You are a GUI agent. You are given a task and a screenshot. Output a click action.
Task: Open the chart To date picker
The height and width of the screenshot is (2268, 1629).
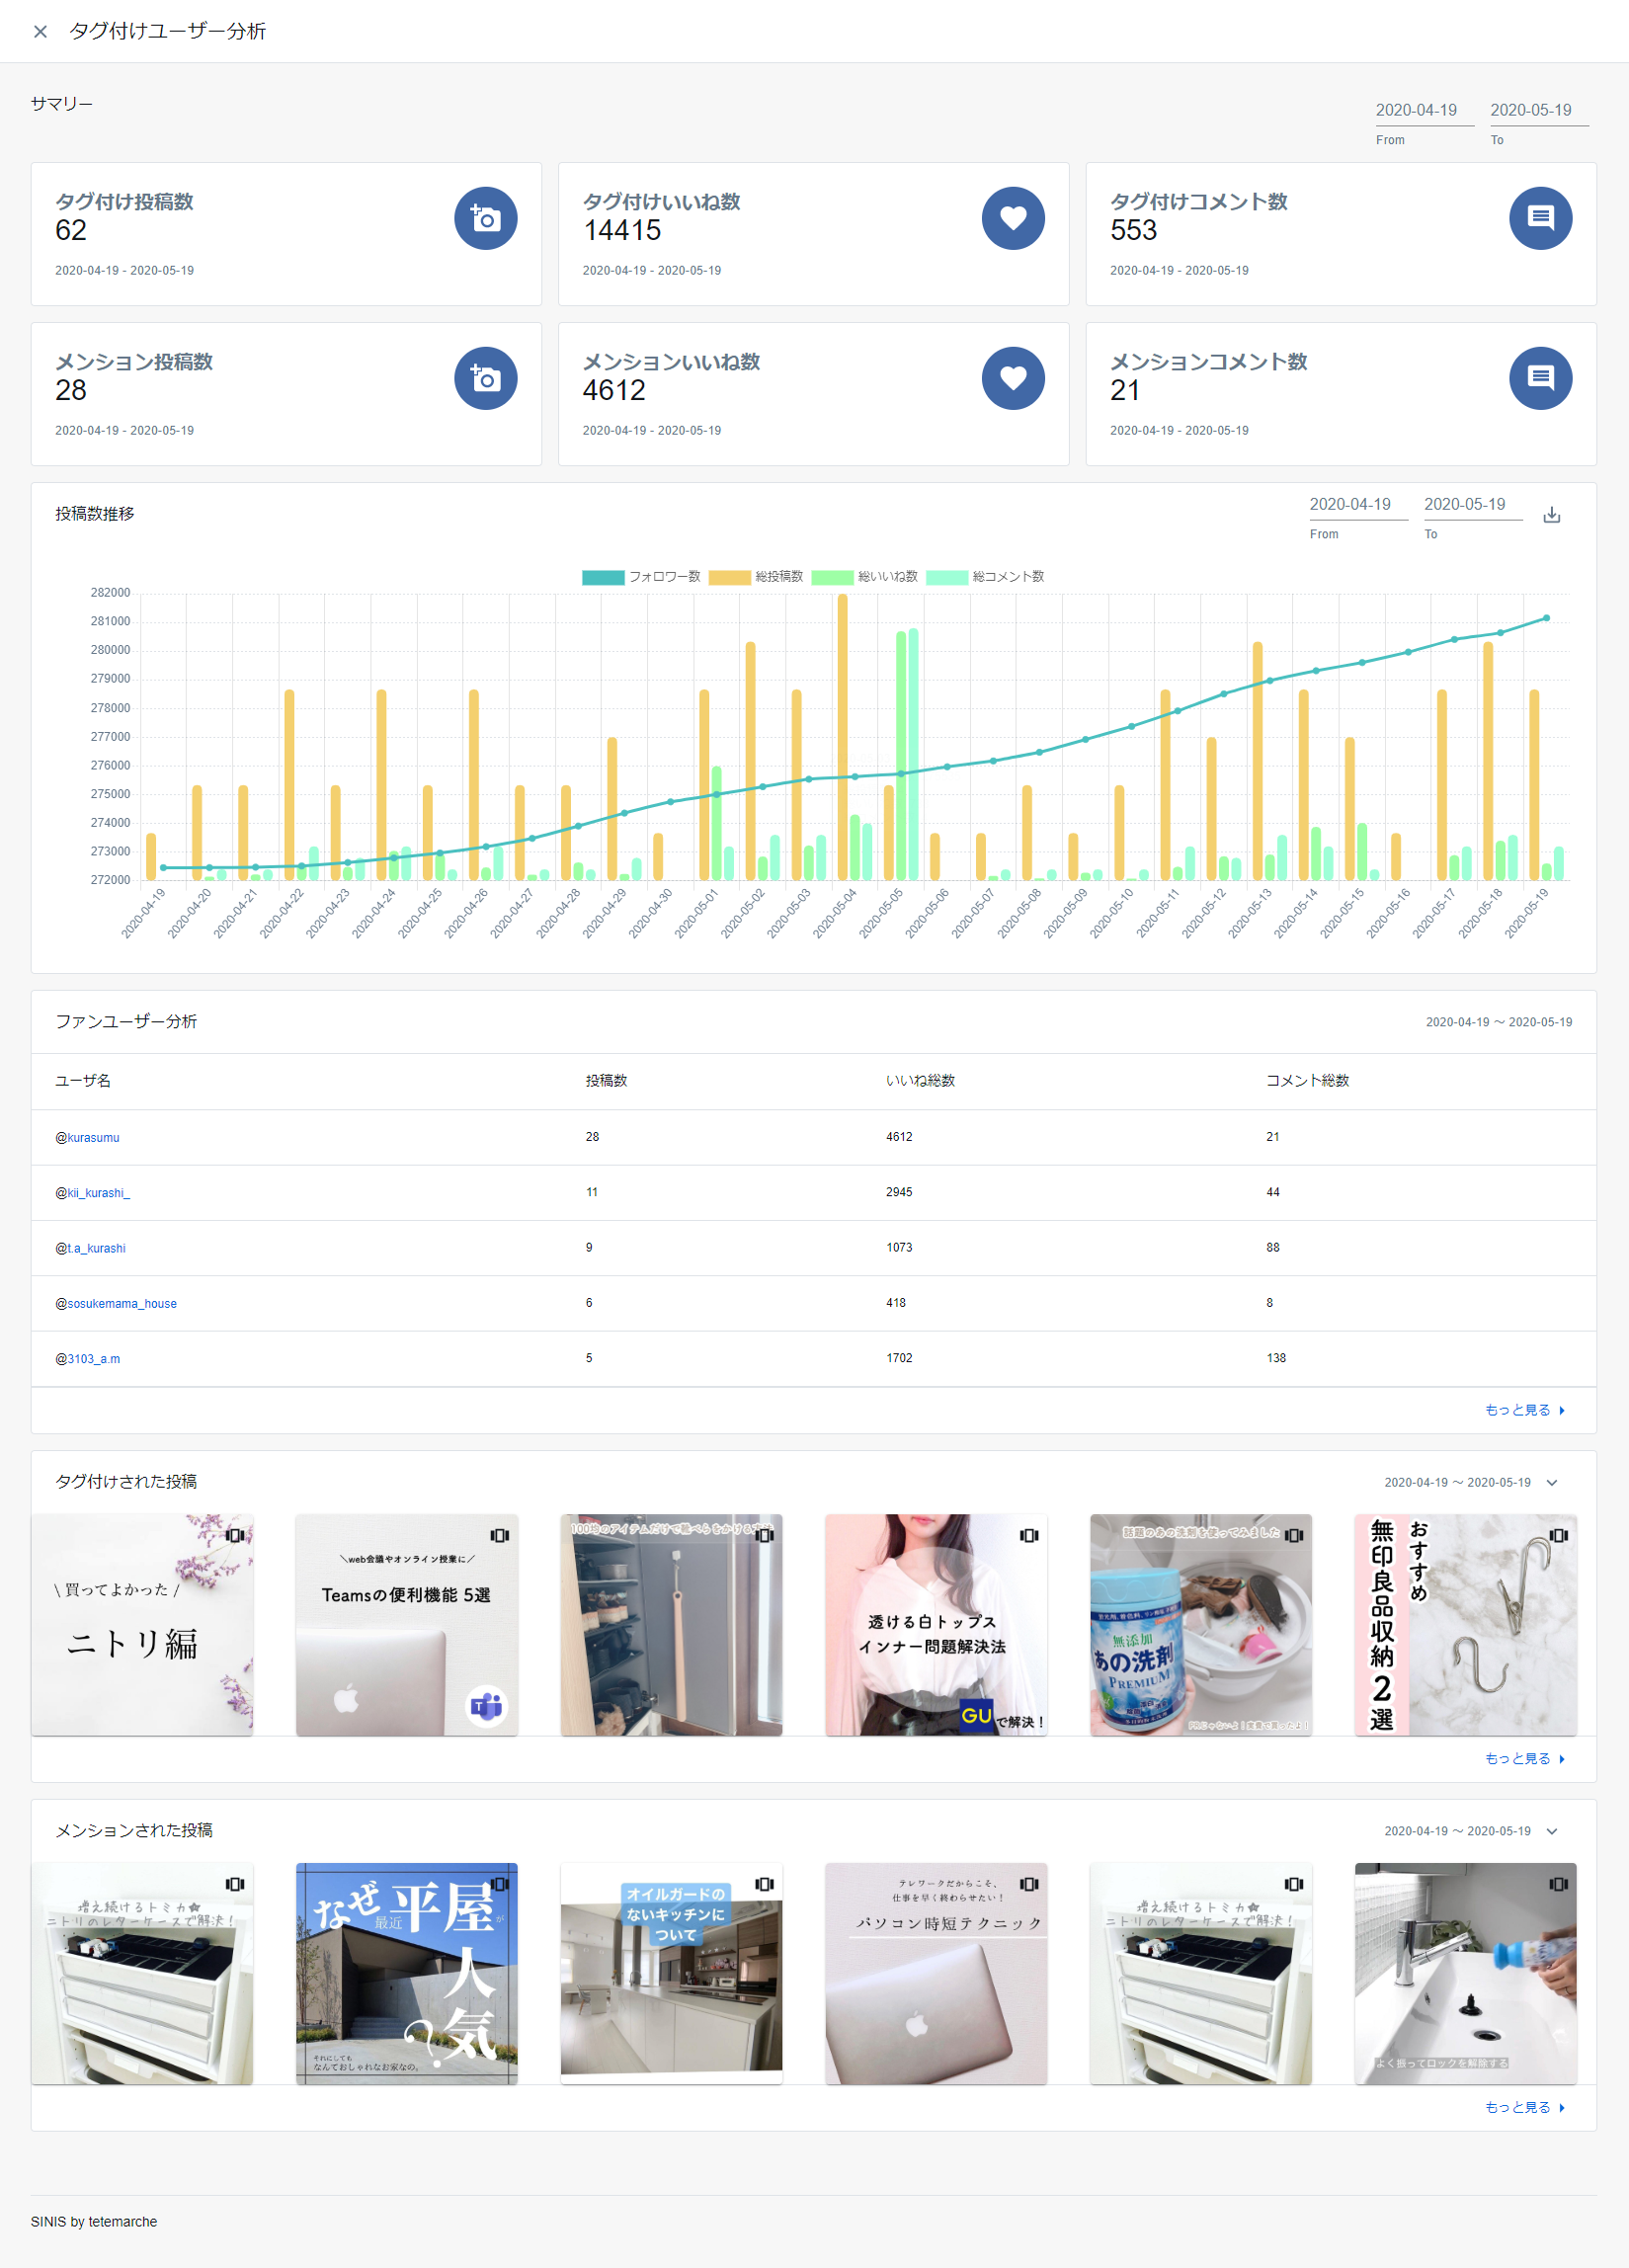point(1472,505)
